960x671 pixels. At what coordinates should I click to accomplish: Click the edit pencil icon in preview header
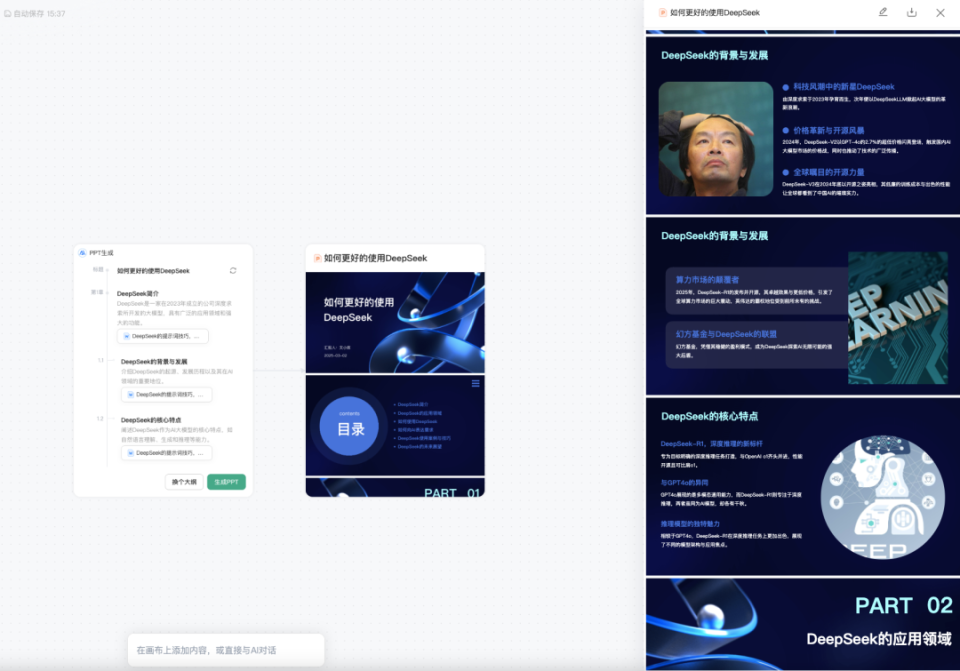(883, 12)
